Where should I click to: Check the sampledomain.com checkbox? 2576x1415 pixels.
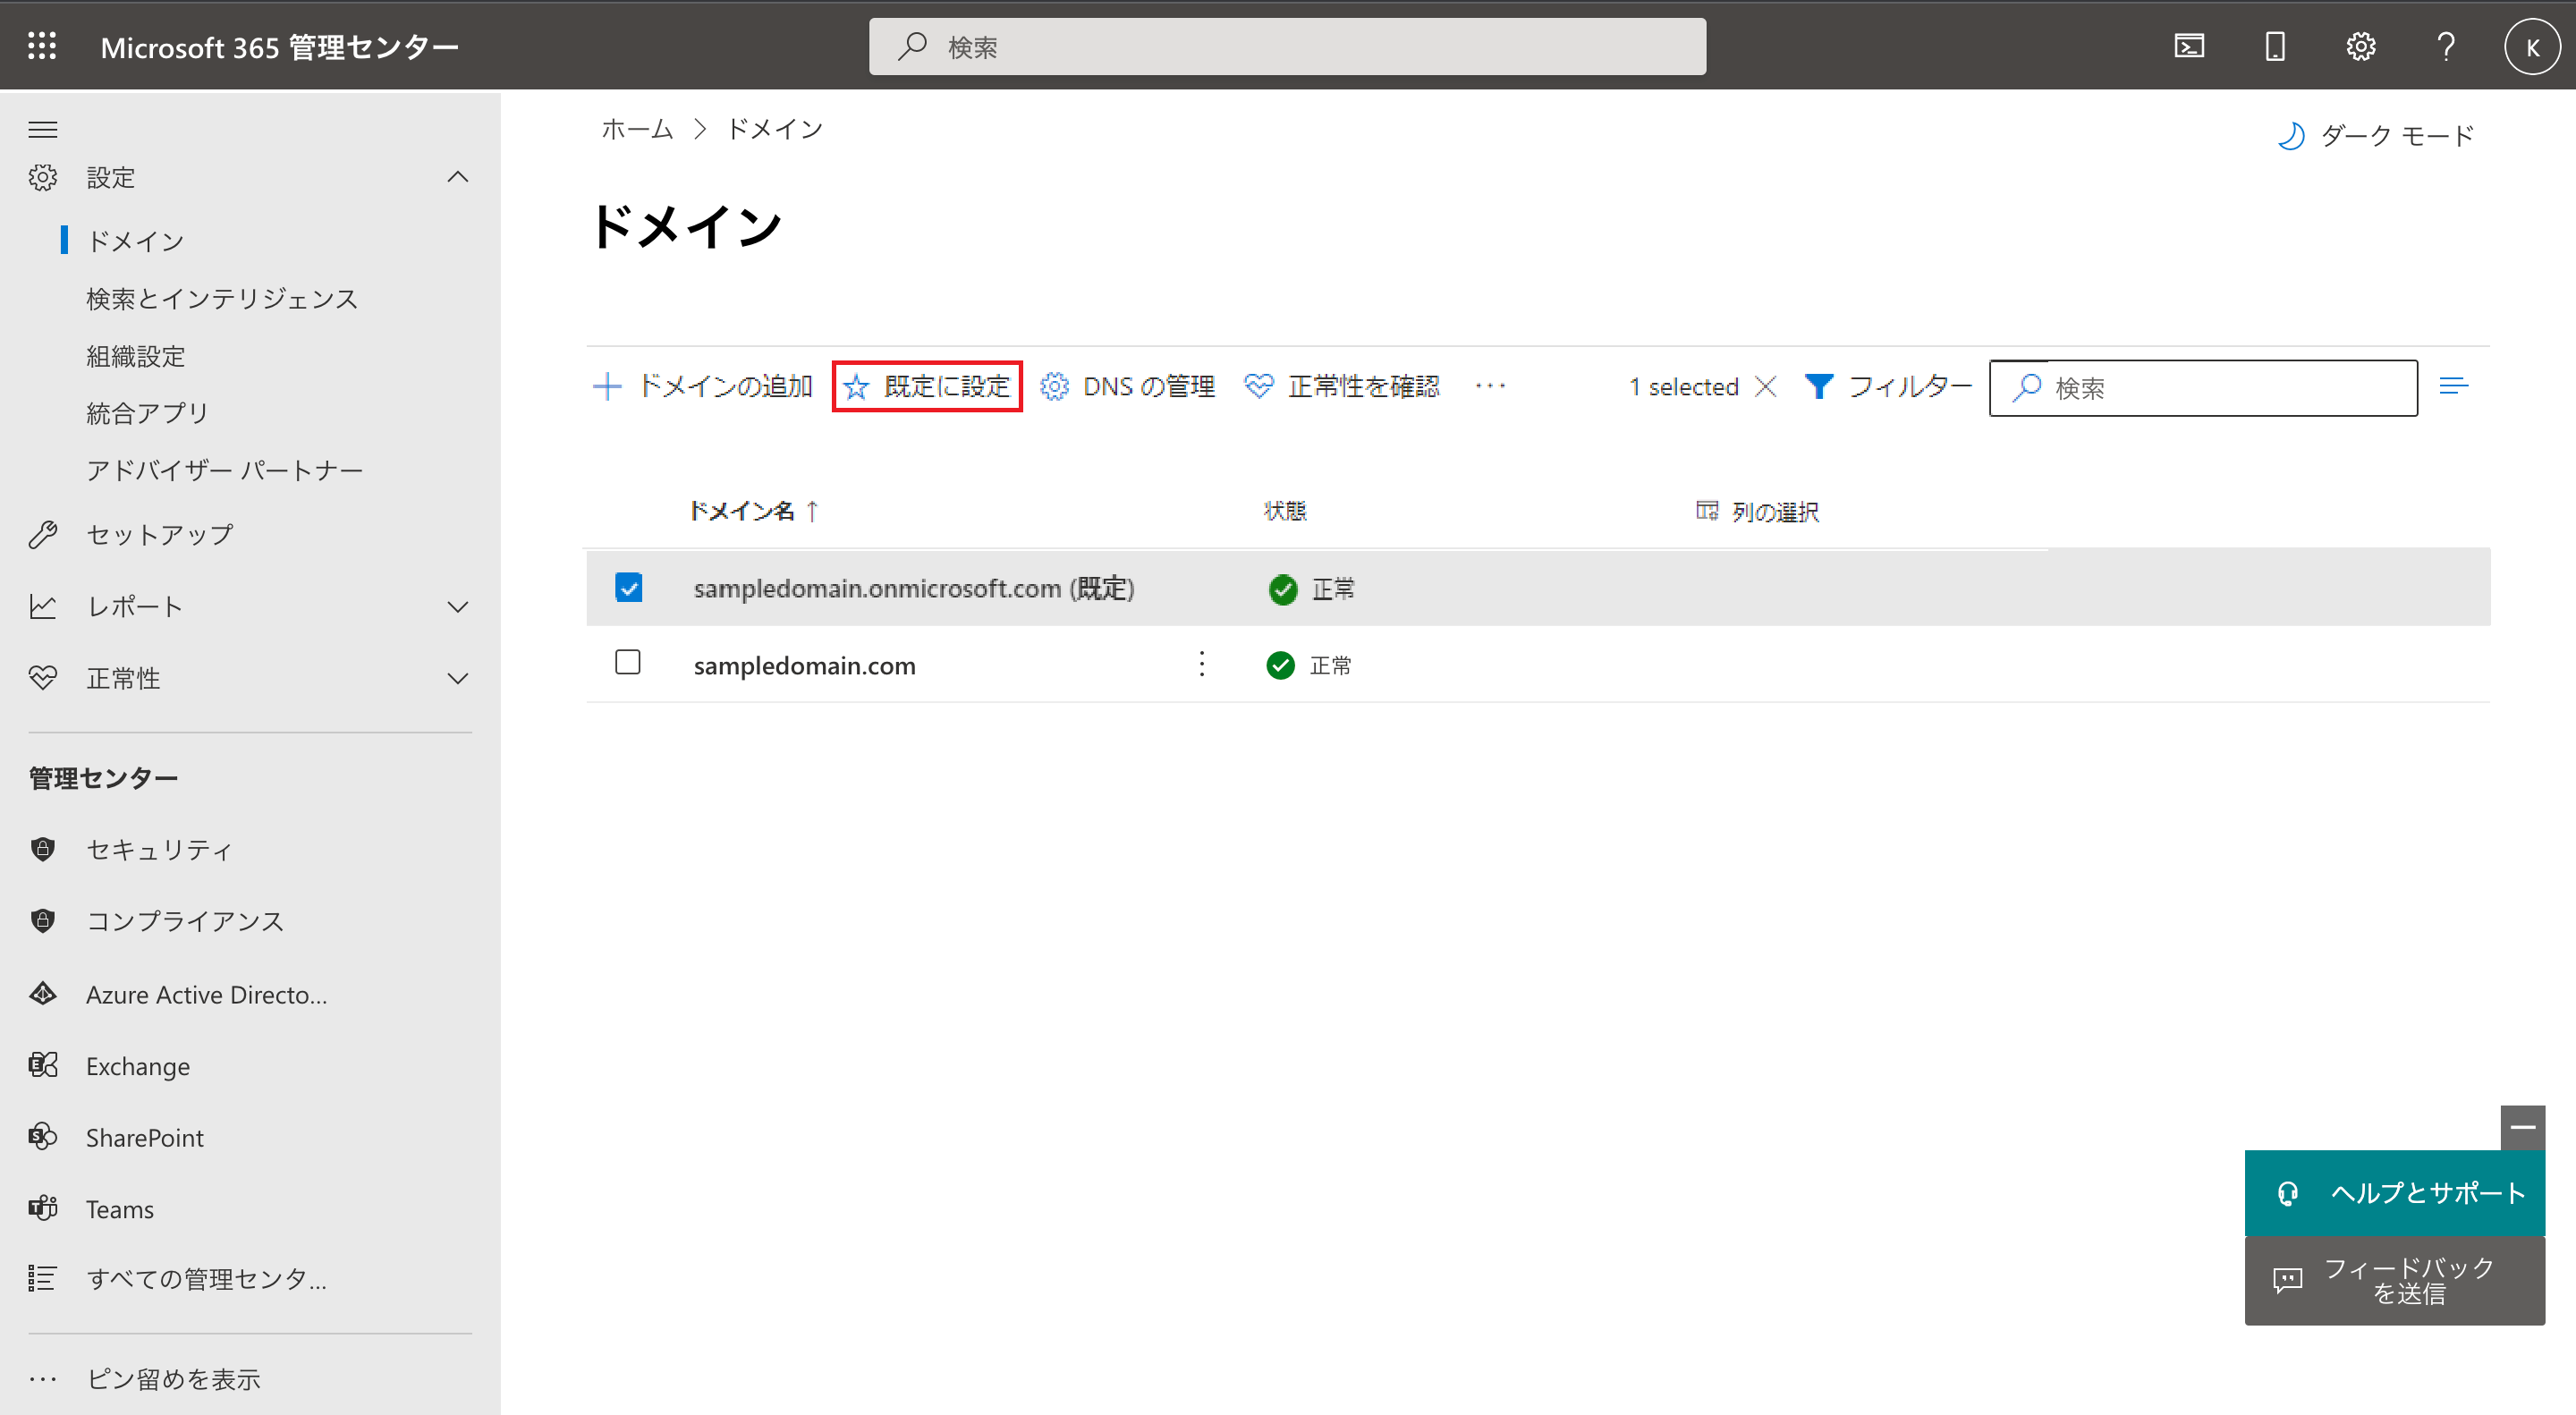(x=628, y=662)
